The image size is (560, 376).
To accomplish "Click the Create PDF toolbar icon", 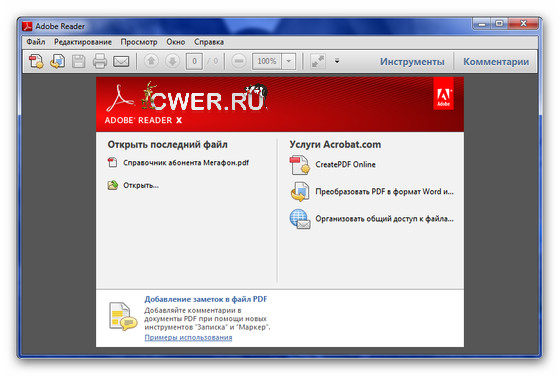I will click(36, 61).
